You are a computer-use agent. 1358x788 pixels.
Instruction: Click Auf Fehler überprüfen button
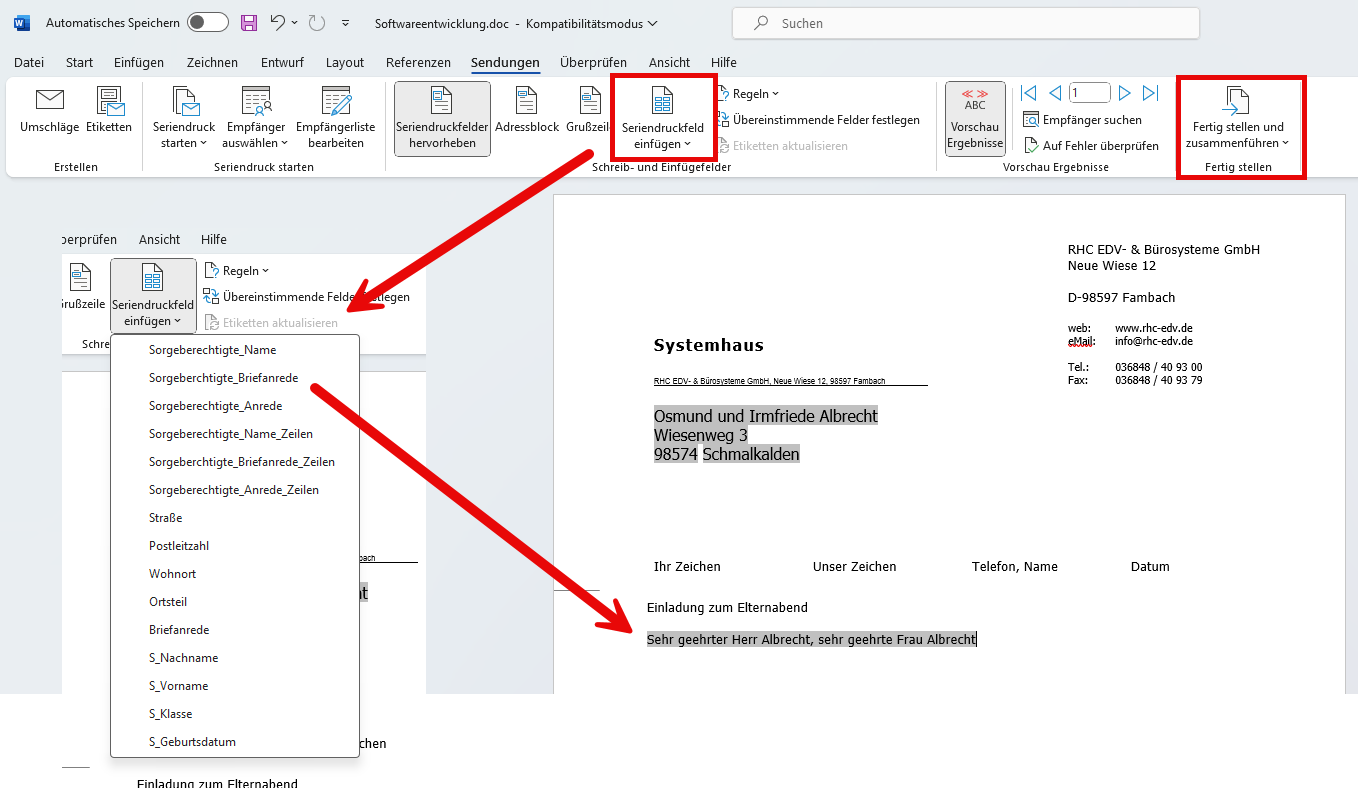(x=1092, y=146)
